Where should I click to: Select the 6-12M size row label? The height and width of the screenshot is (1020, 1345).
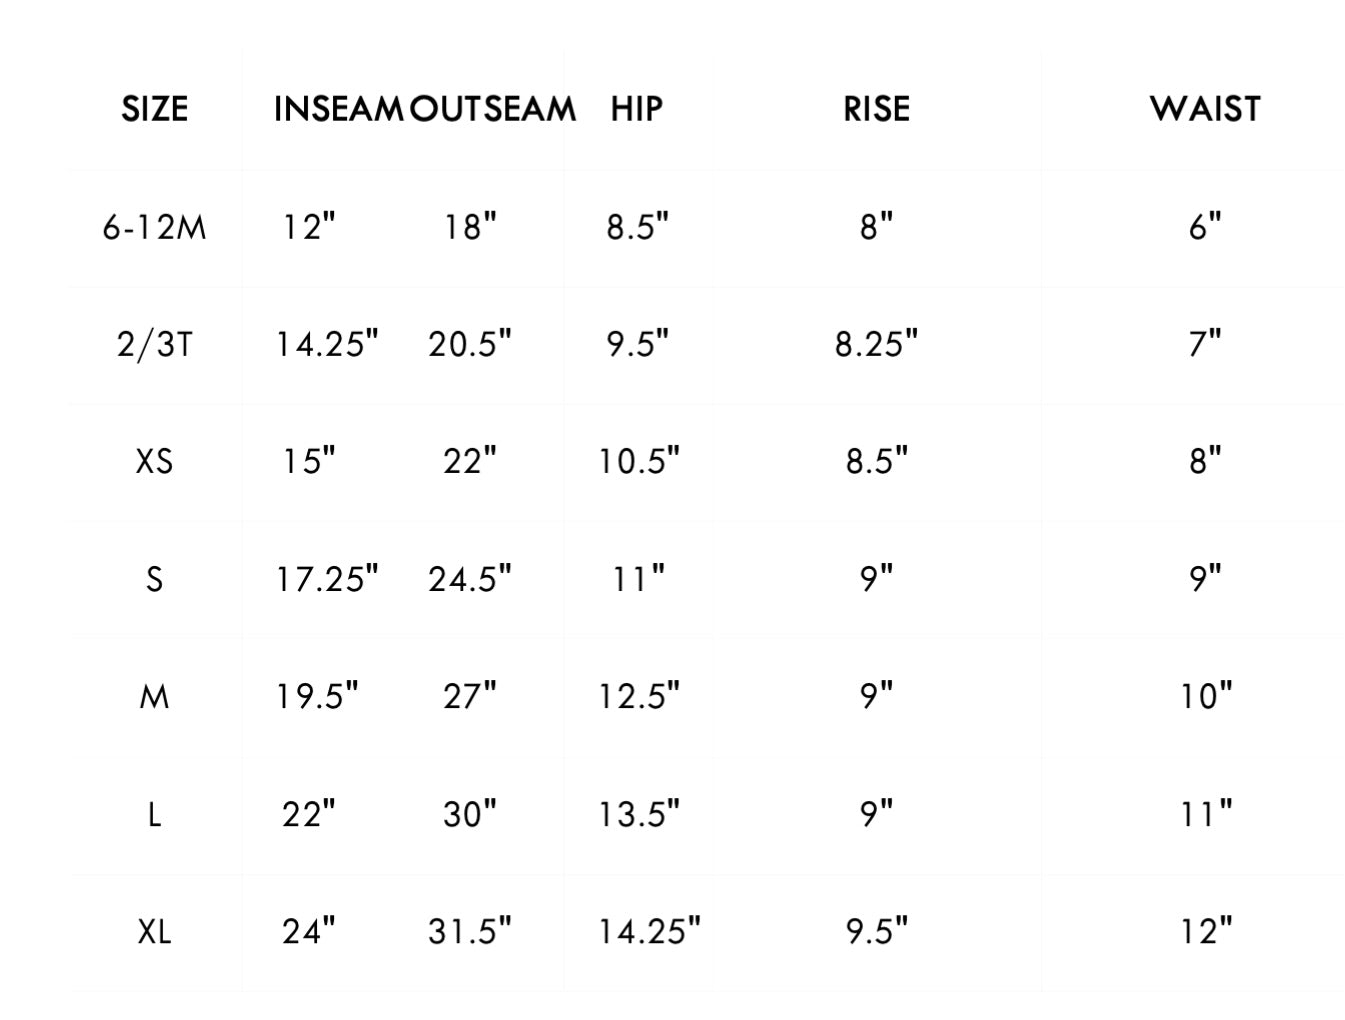[x=154, y=227]
